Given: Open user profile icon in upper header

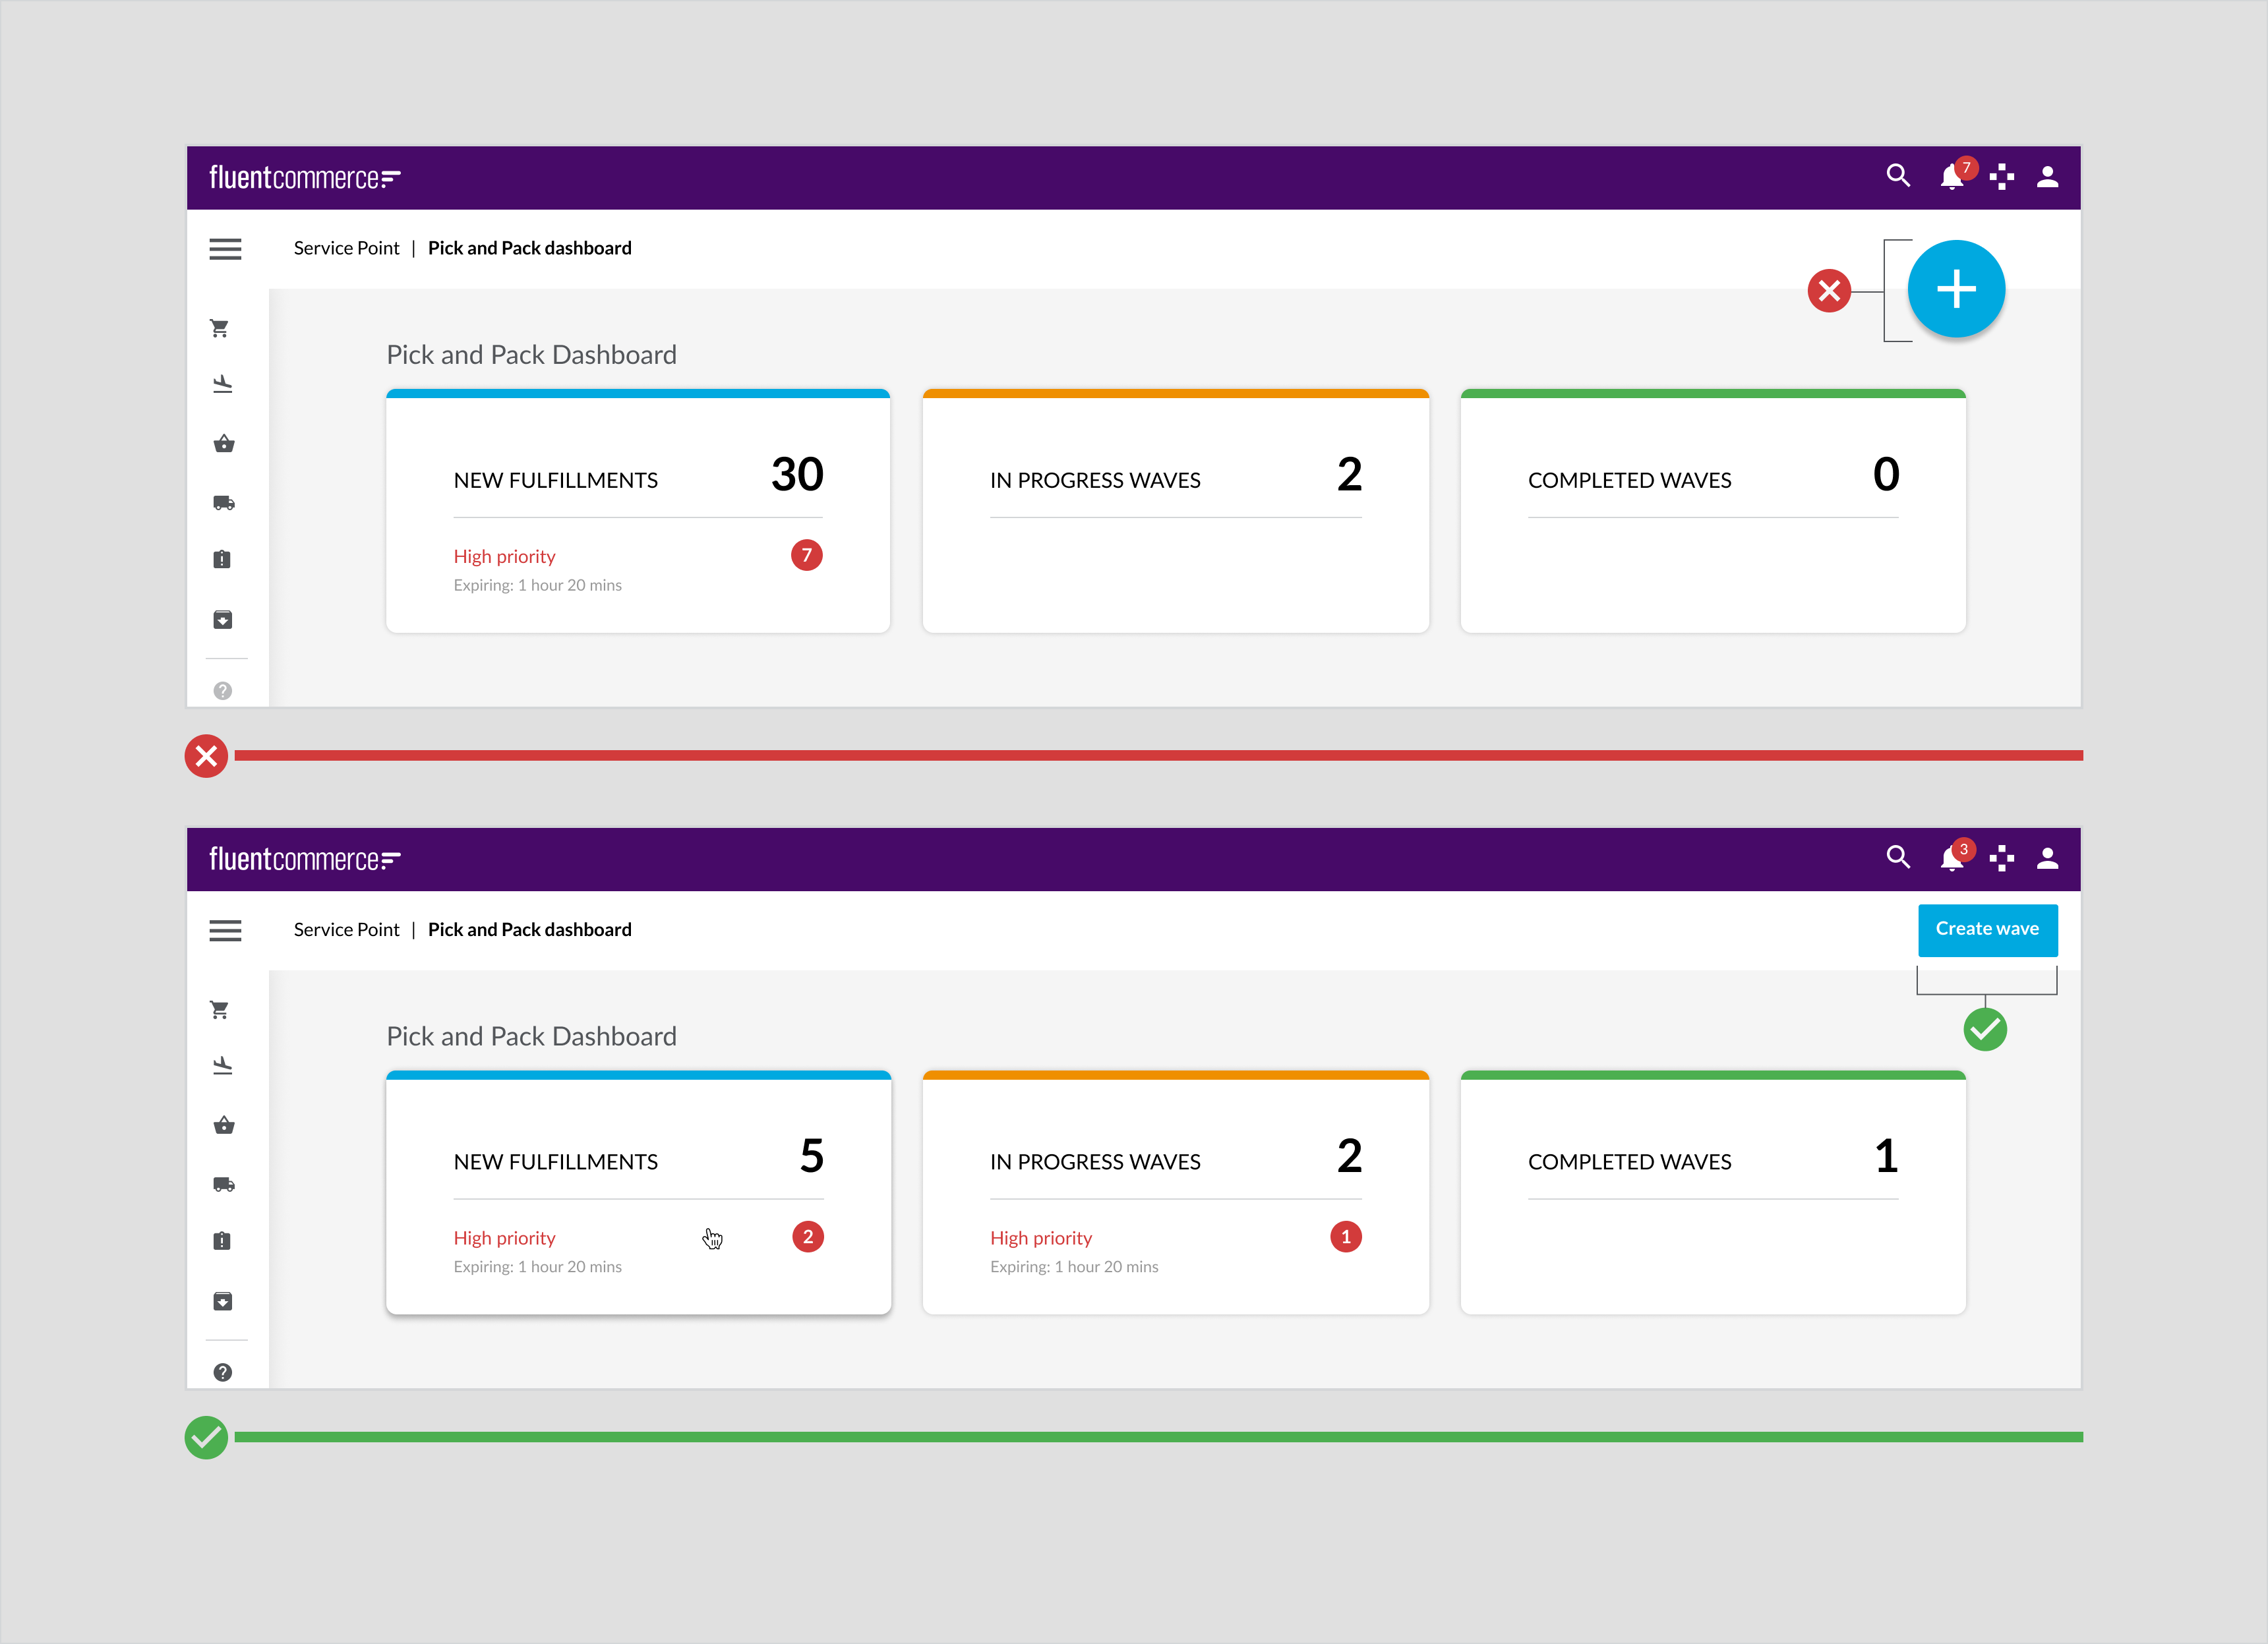Looking at the screenshot, I should pyautogui.click(x=2047, y=177).
